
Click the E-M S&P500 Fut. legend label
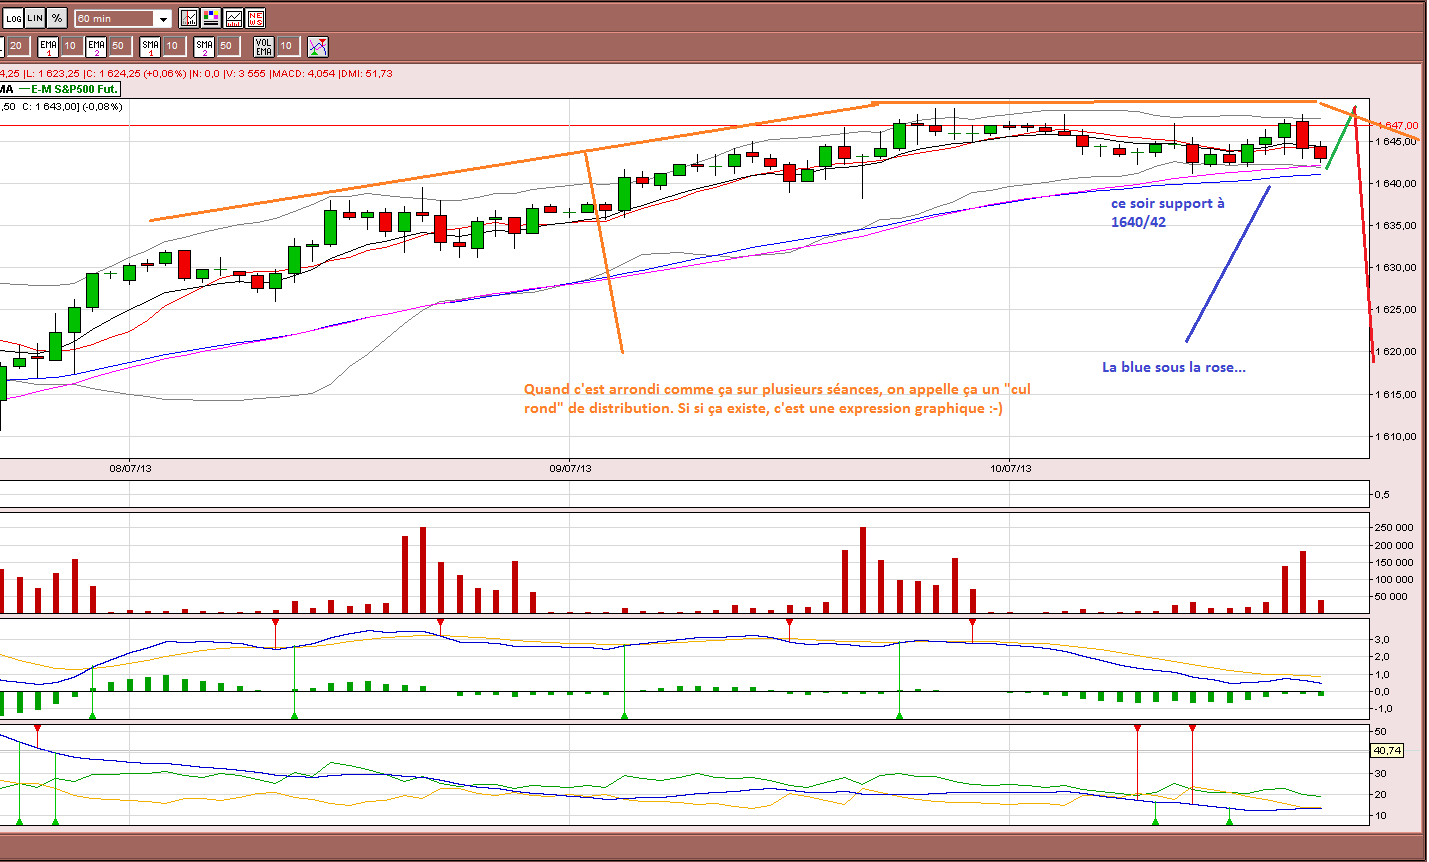pos(74,89)
